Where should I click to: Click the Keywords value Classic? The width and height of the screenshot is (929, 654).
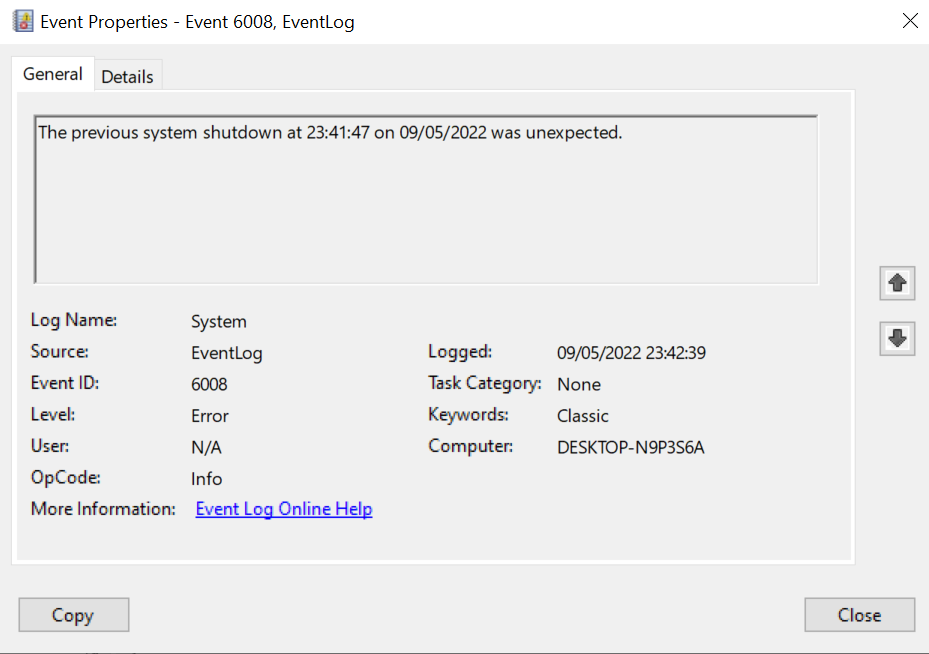(582, 416)
